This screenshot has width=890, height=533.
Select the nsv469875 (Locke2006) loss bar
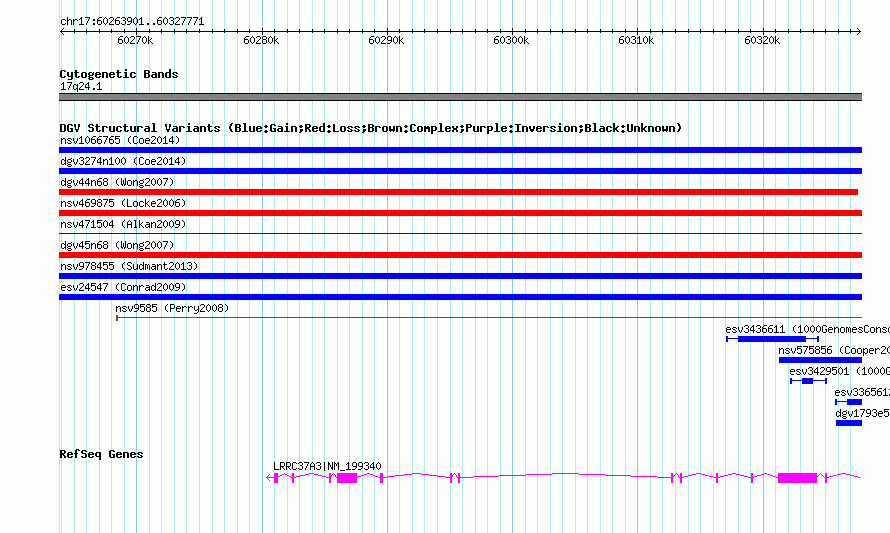point(460,213)
